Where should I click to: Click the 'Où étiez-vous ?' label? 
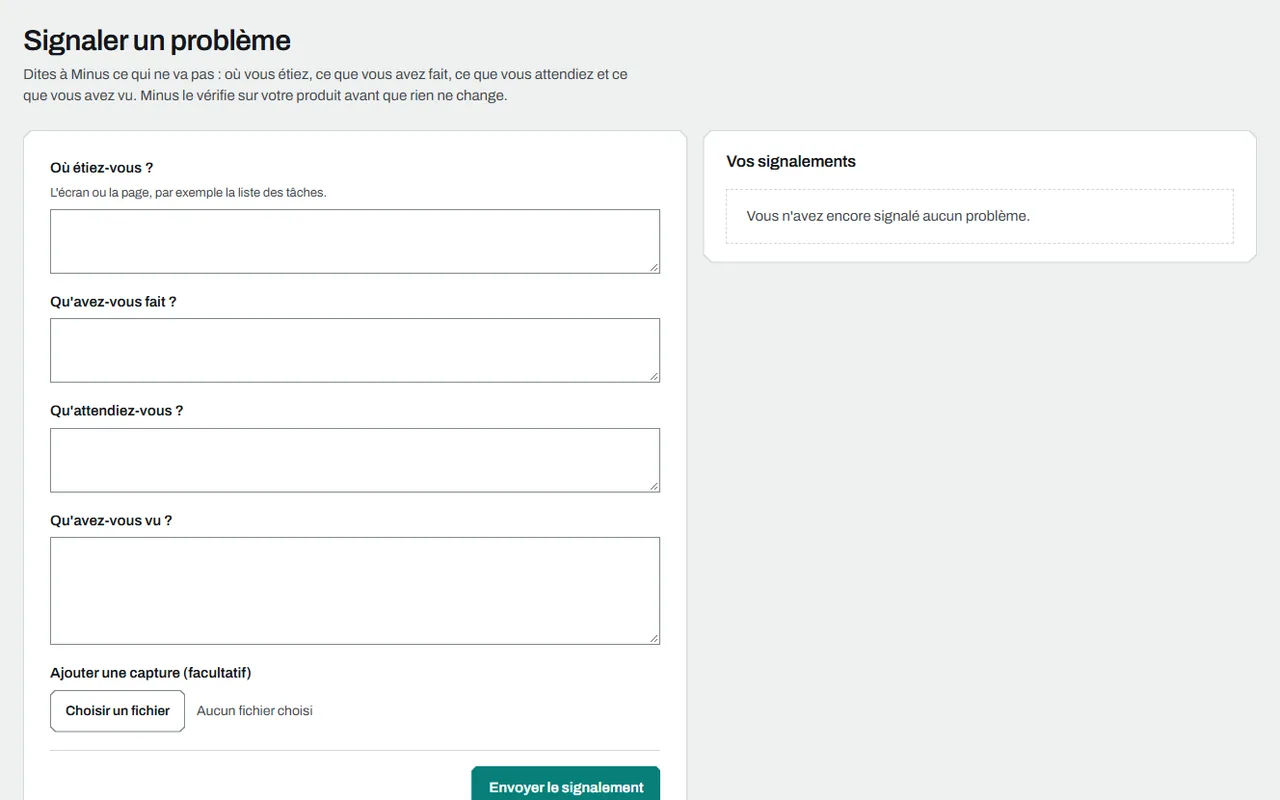102,168
